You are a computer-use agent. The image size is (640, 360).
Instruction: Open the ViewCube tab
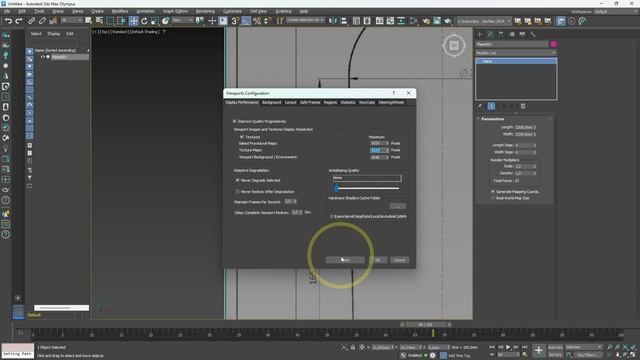tap(367, 102)
